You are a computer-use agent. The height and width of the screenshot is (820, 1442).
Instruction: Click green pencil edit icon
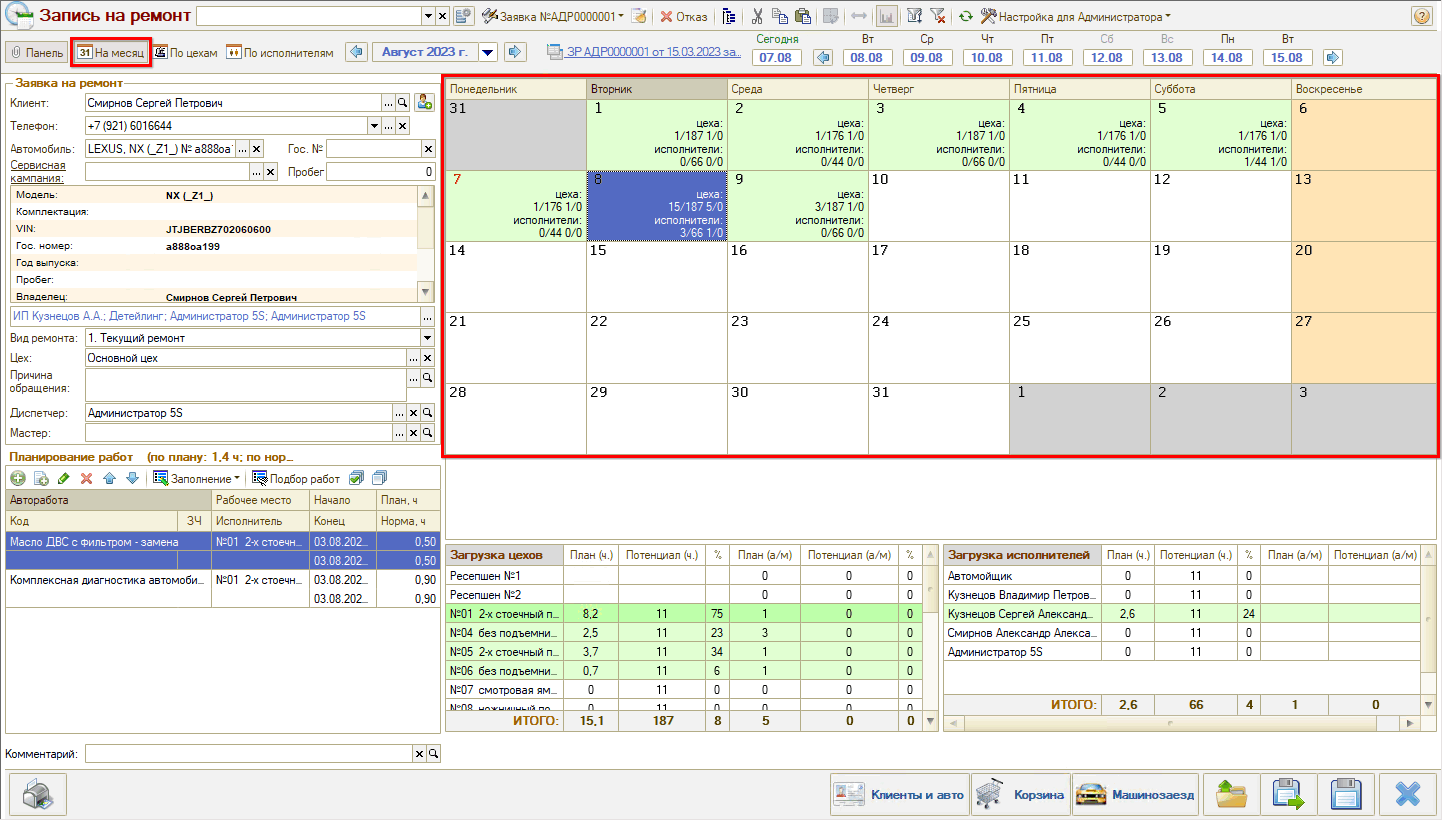coord(64,479)
